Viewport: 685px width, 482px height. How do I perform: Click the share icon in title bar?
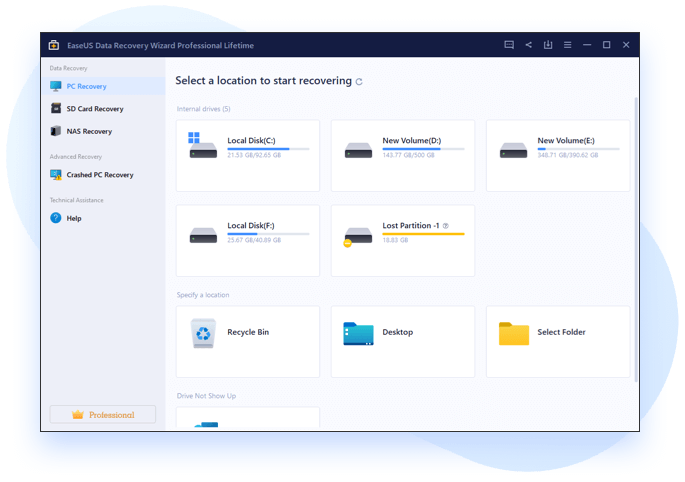coord(529,45)
